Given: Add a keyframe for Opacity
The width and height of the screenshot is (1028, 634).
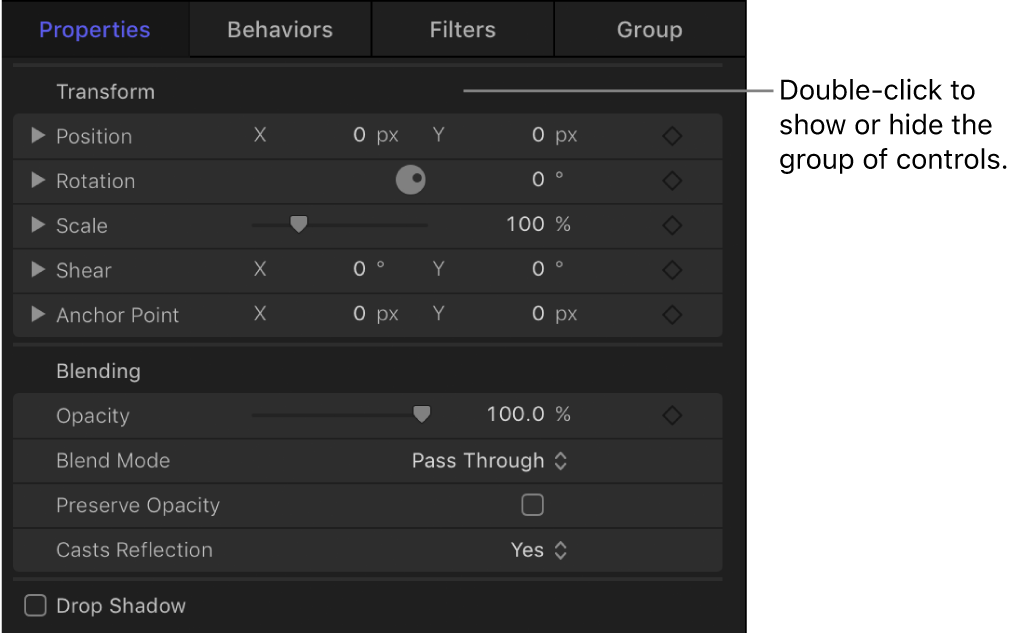Looking at the screenshot, I should click(672, 414).
